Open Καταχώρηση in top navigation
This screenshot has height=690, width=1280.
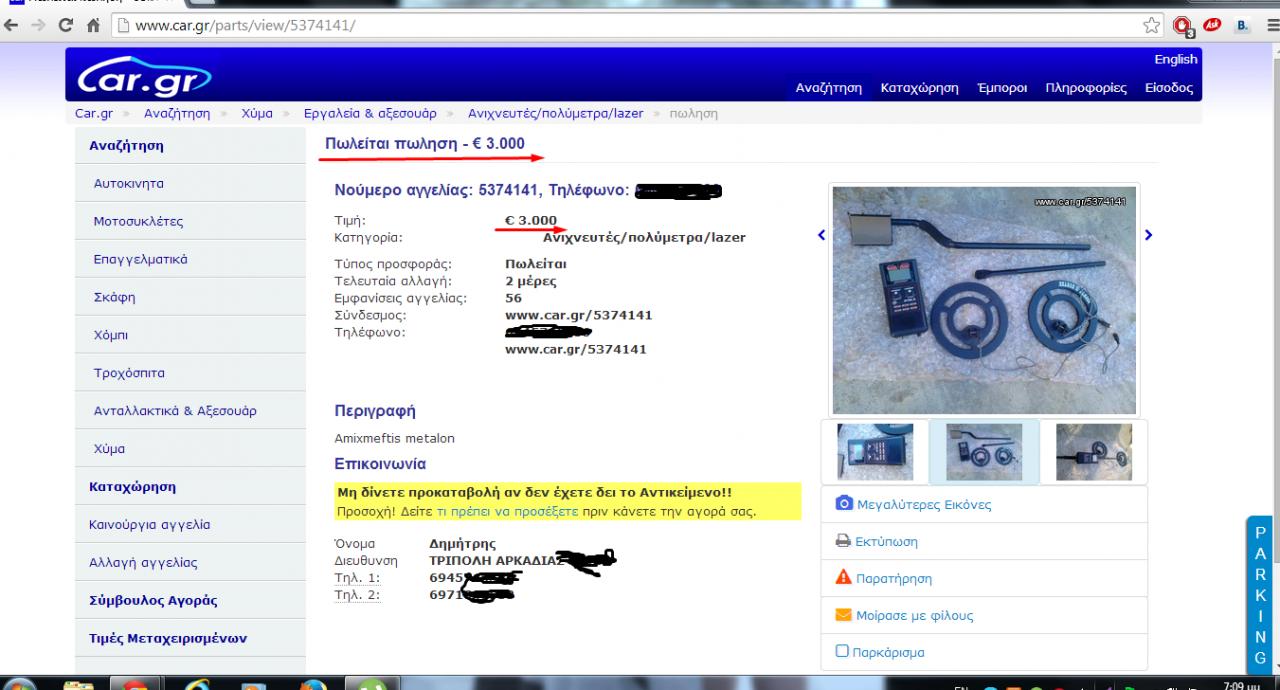click(919, 88)
